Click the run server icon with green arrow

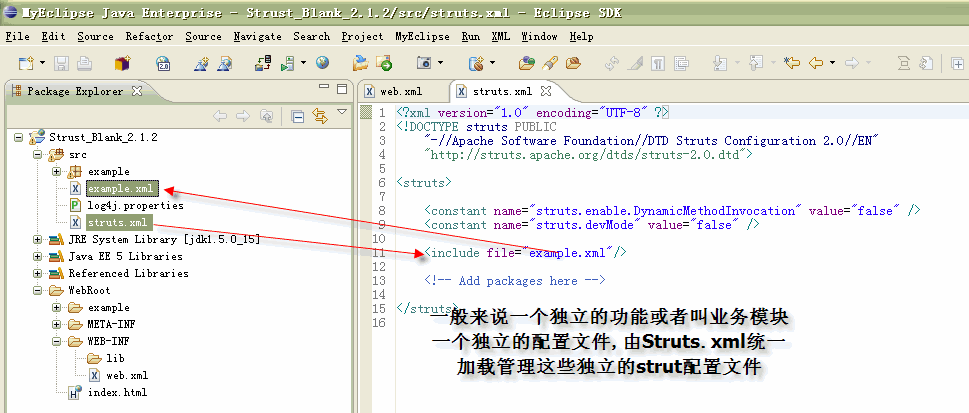(287, 63)
